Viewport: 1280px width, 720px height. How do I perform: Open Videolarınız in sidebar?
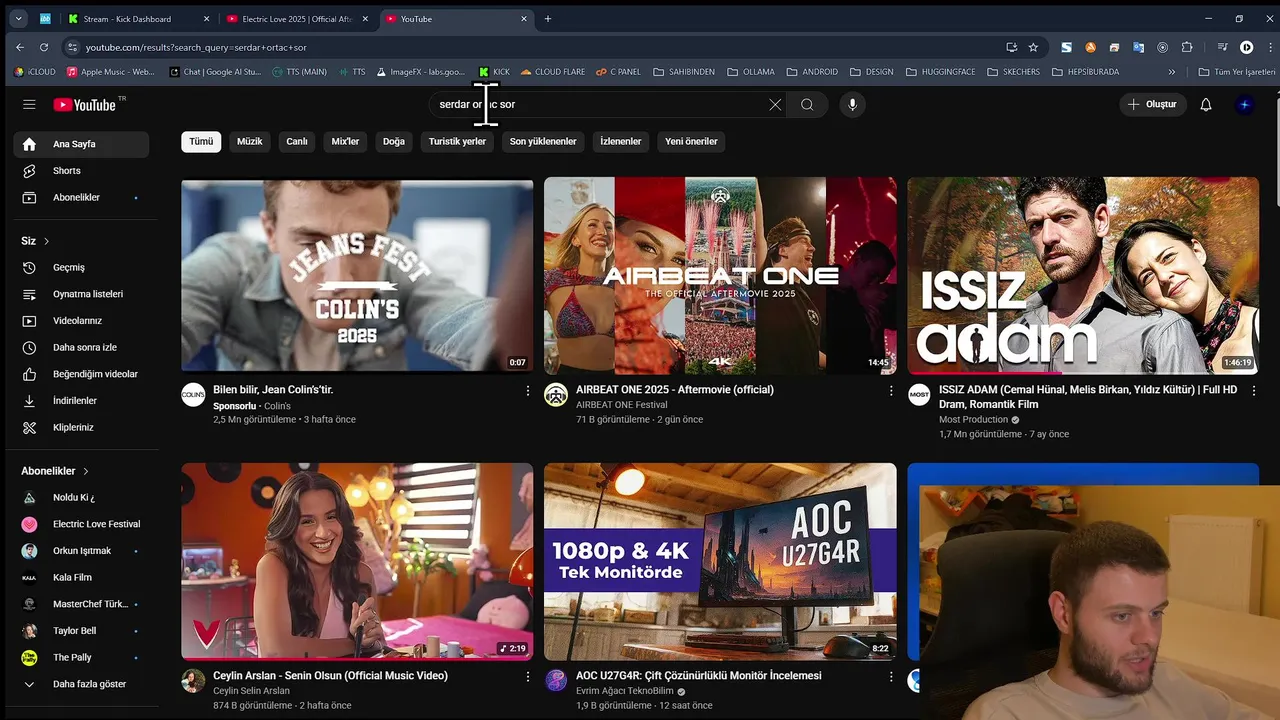click(x=81, y=321)
